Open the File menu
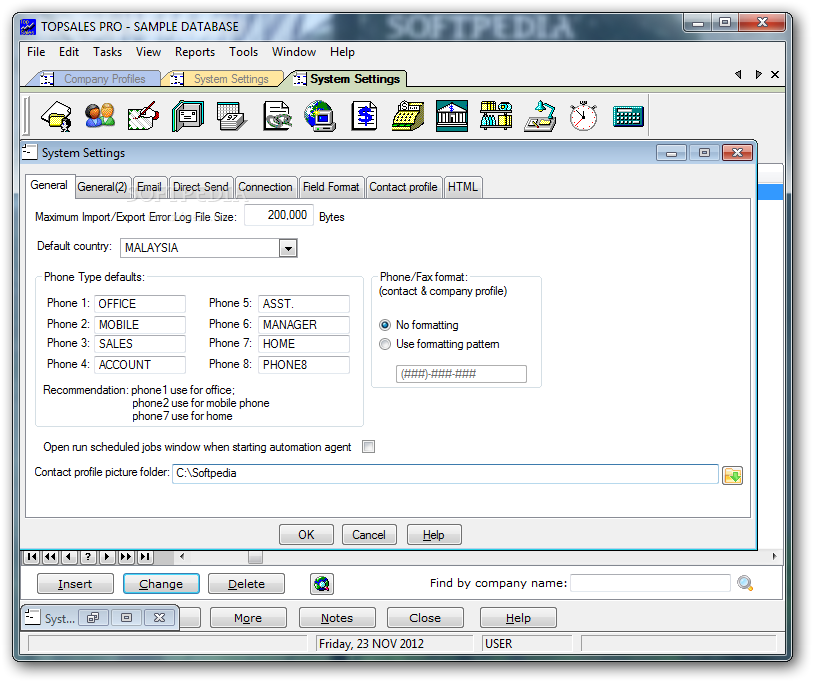This screenshot has height=682, width=813. (x=36, y=52)
